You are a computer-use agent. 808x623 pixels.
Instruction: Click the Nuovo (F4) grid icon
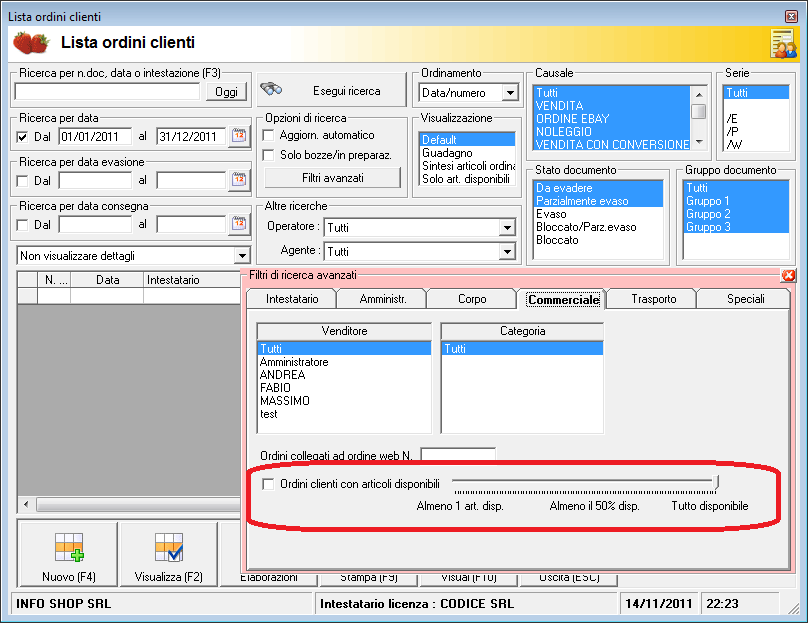pos(69,547)
